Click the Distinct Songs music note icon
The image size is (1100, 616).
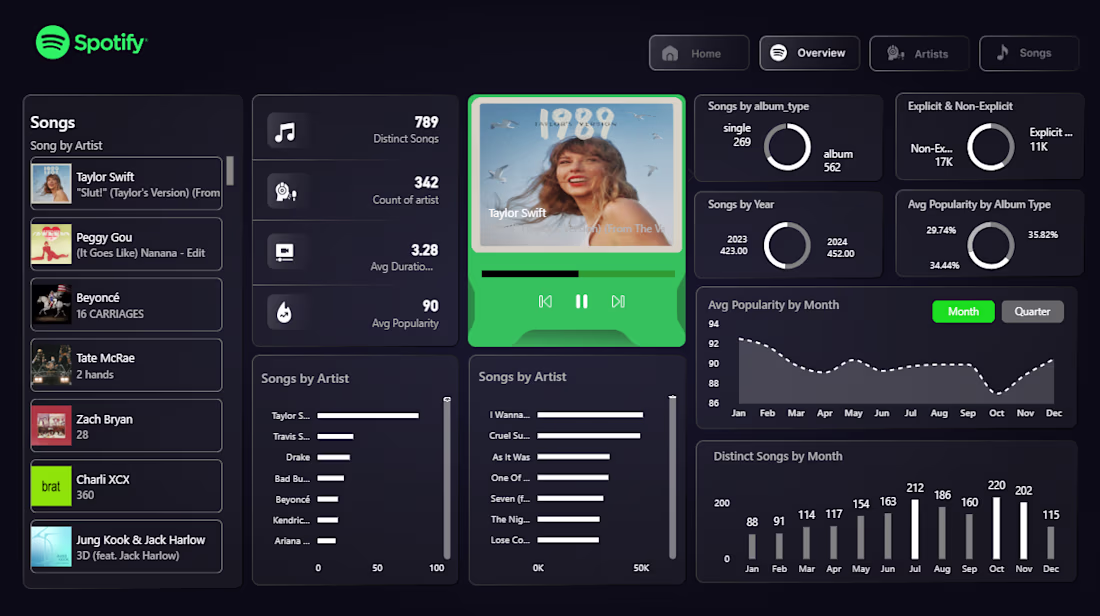pyautogui.click(x=285, y=131)
